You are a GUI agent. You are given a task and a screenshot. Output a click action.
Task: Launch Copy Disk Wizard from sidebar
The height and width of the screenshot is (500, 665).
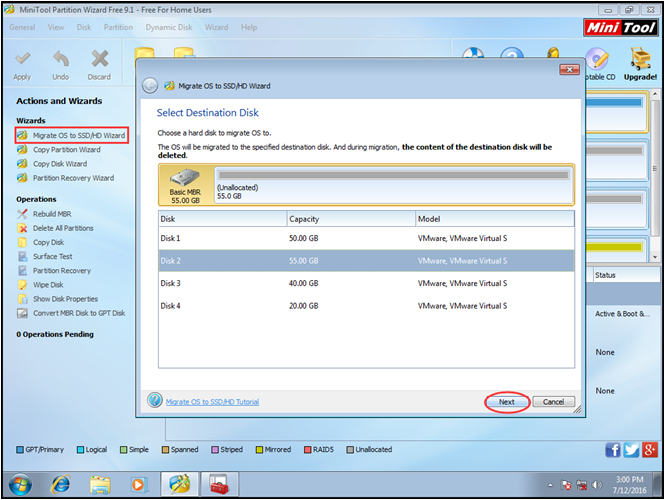pos(52,164)
